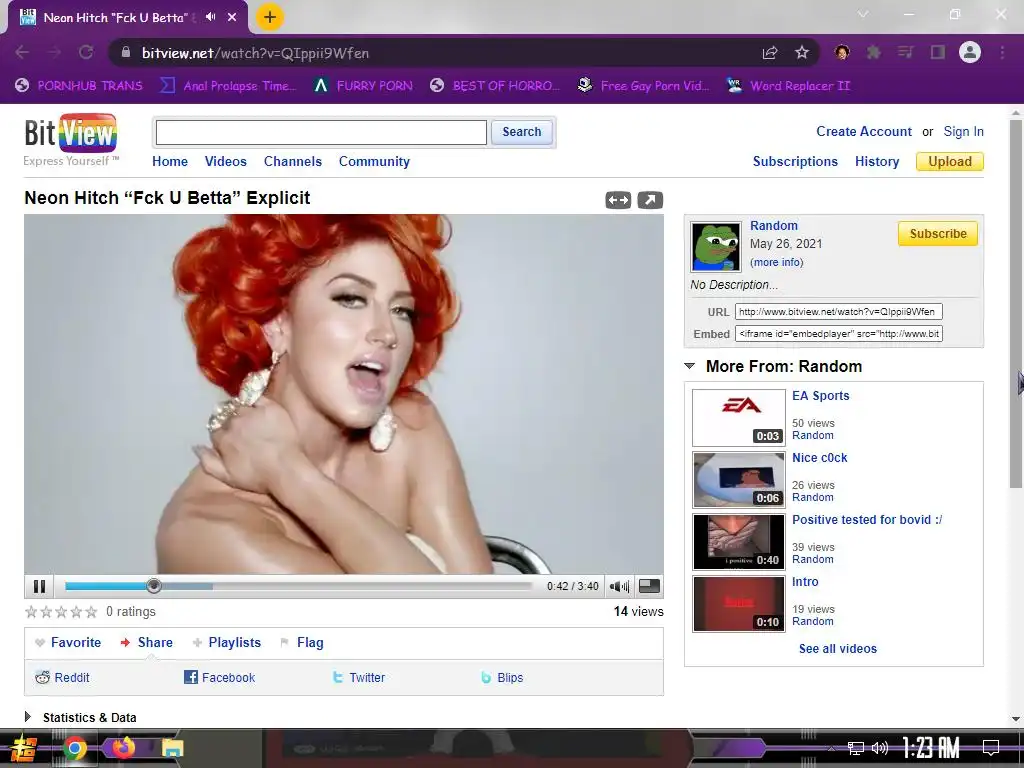The height and width of the screenshot is (768, 1024).
Task: Open the Windows Start button
Action: (x=22, y=748)
